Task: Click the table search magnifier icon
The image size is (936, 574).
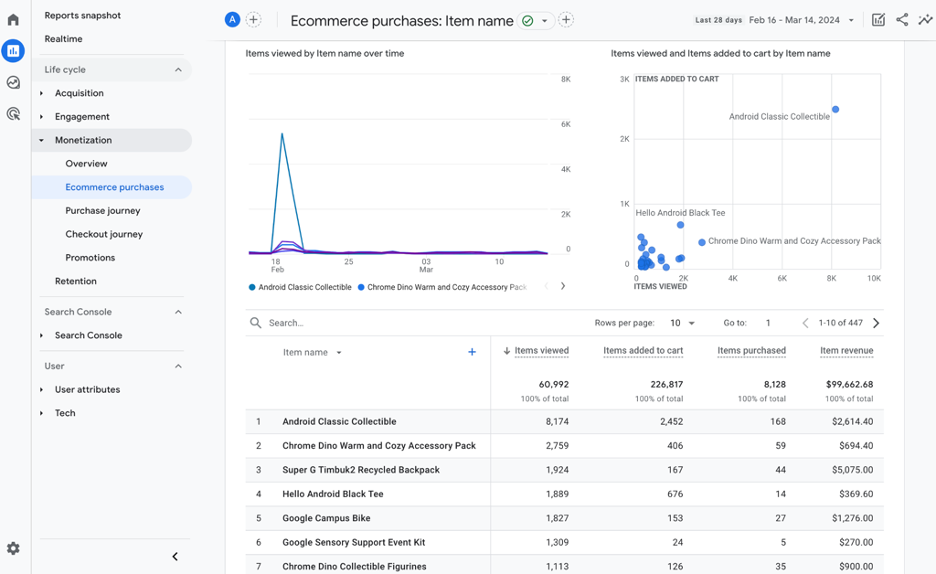Action: point(255,323)
